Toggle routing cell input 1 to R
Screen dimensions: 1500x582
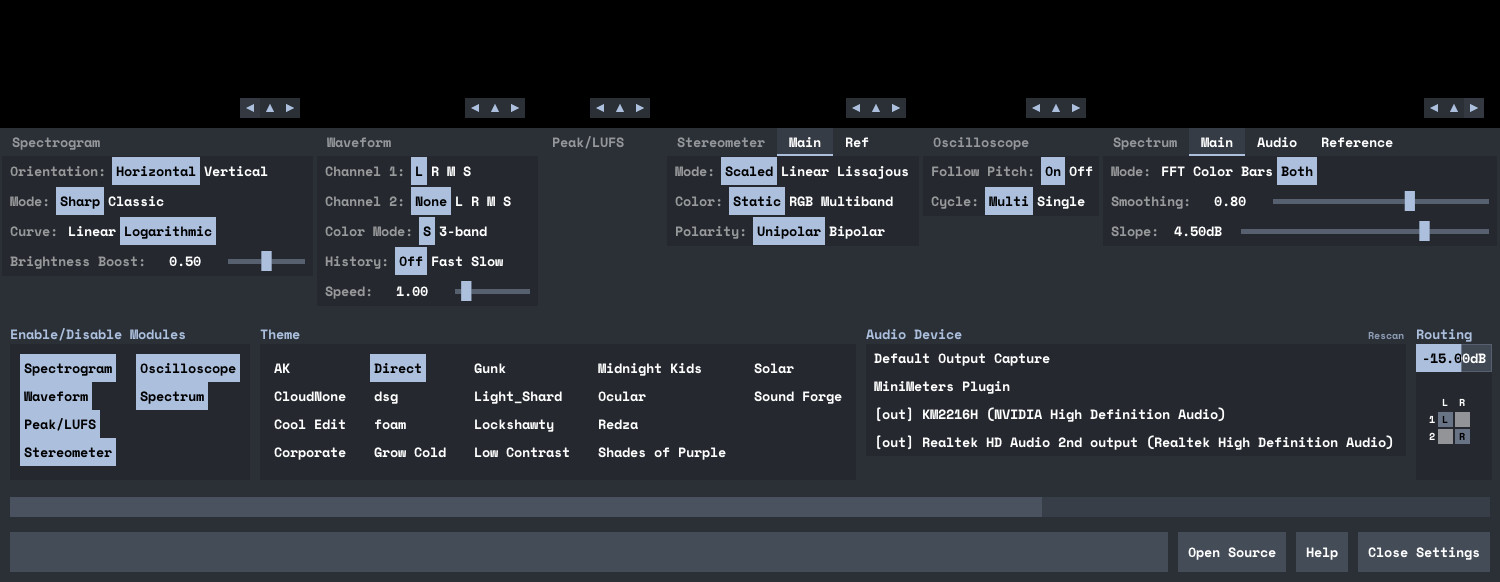point(1462,420)
